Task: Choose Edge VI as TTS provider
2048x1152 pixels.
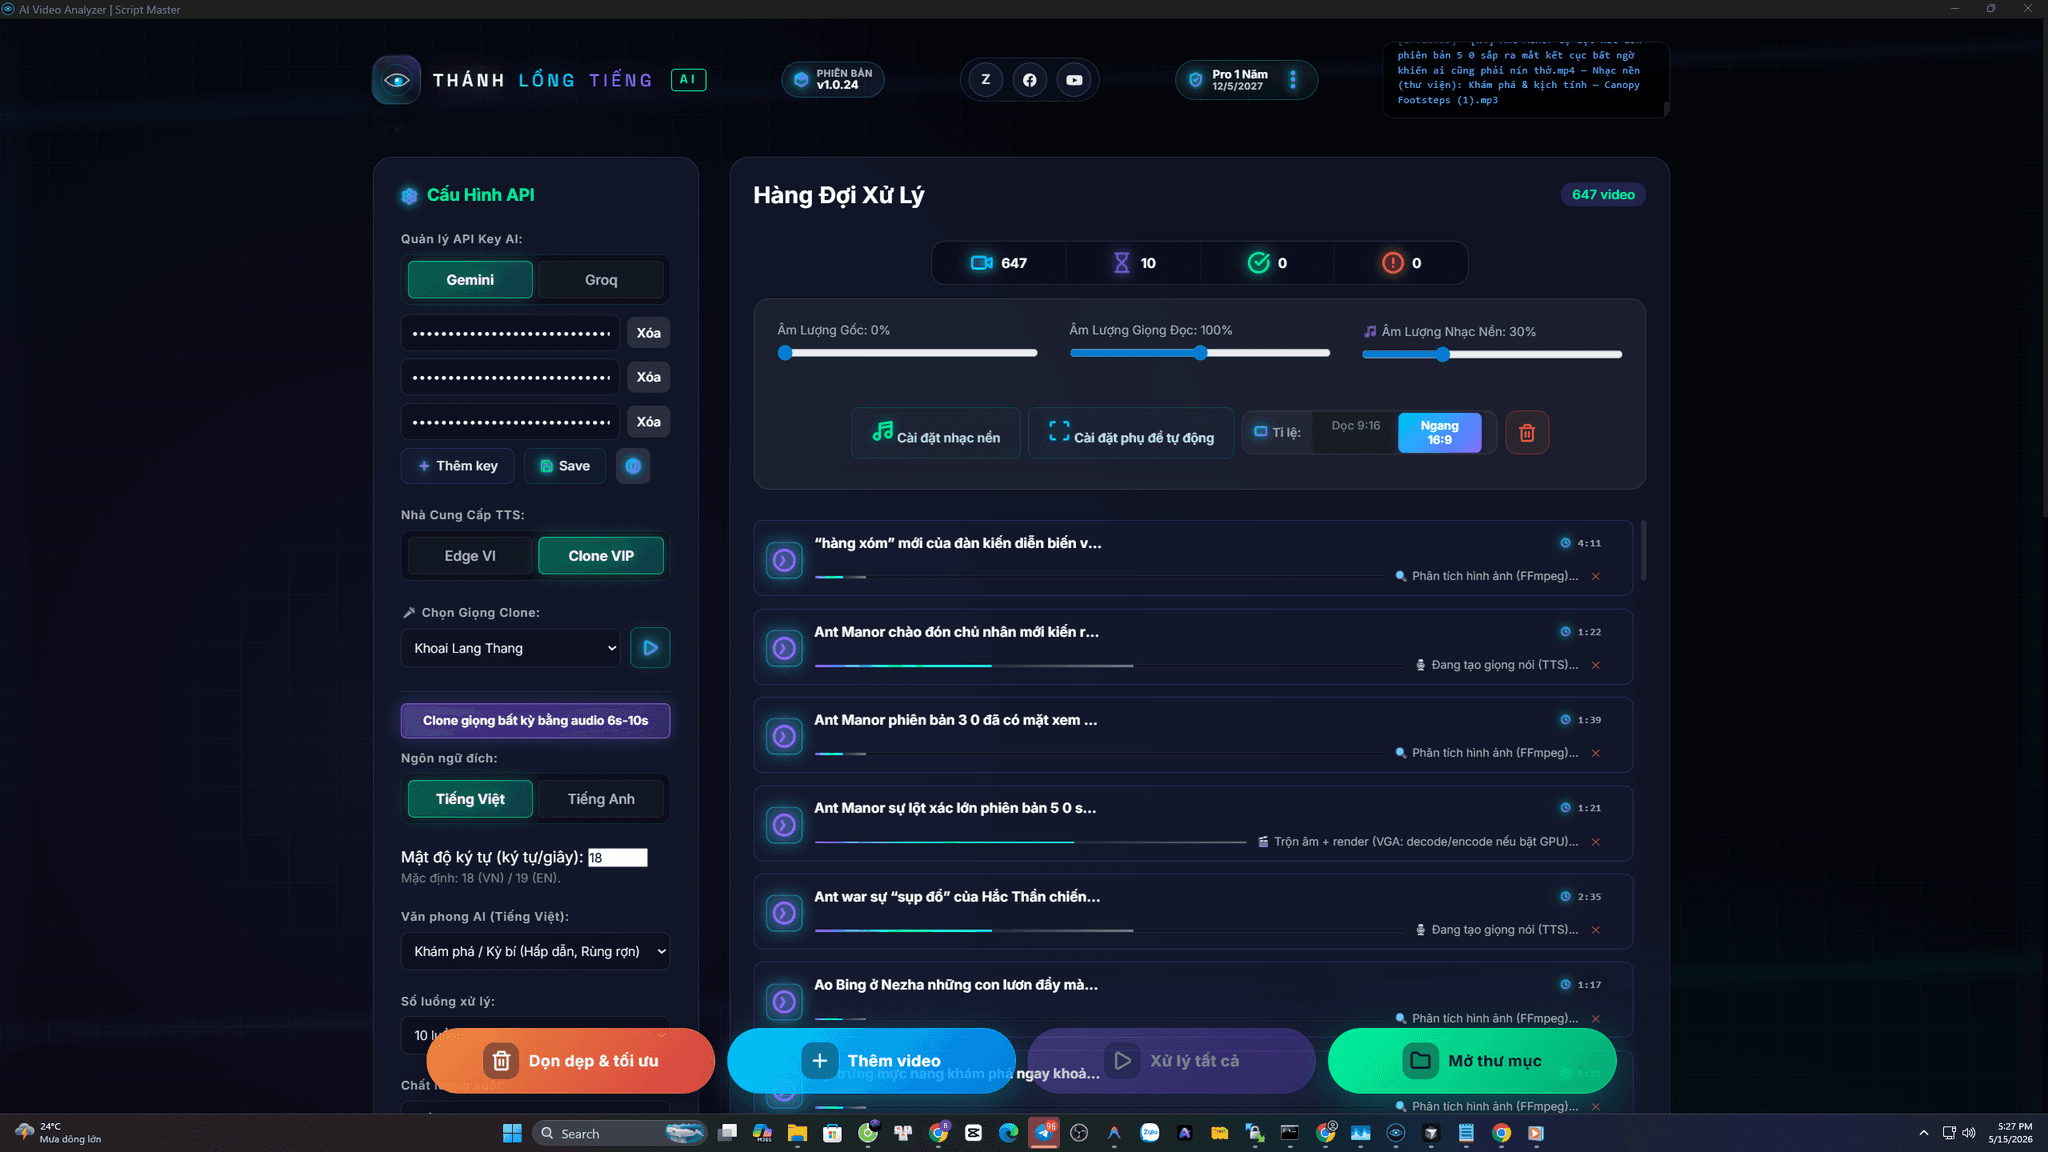Action: pos(470,556)
